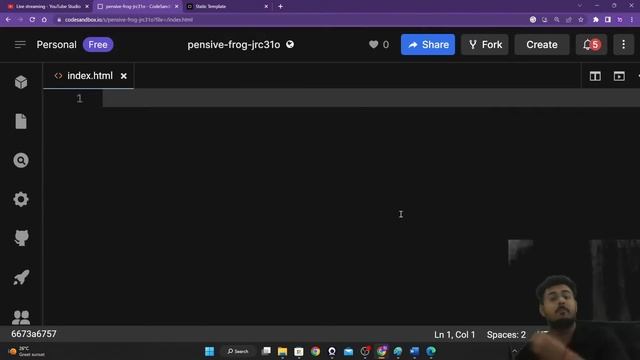This screenshot has height=360, width=640.
Task: Open the Windows Start menu
Action: (209, 351)
